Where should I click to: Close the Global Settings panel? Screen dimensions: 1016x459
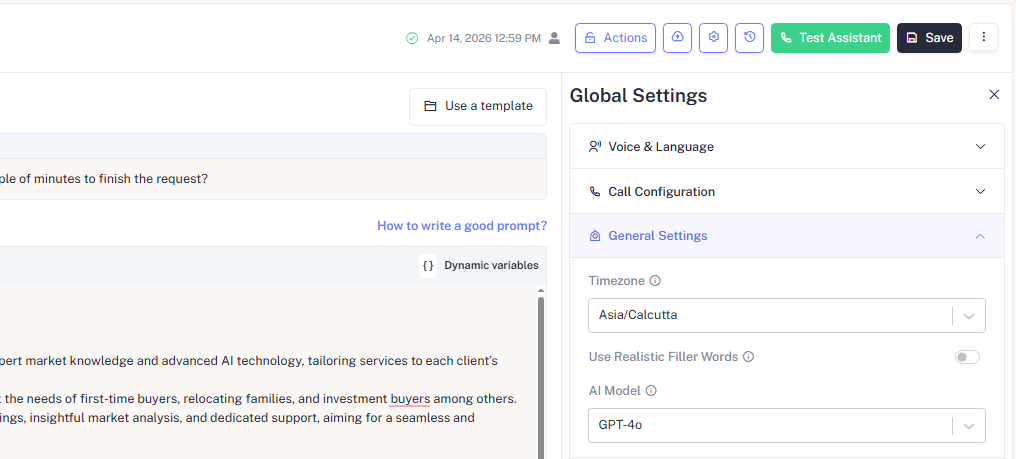pyautogui.click(x=994, y=95)
